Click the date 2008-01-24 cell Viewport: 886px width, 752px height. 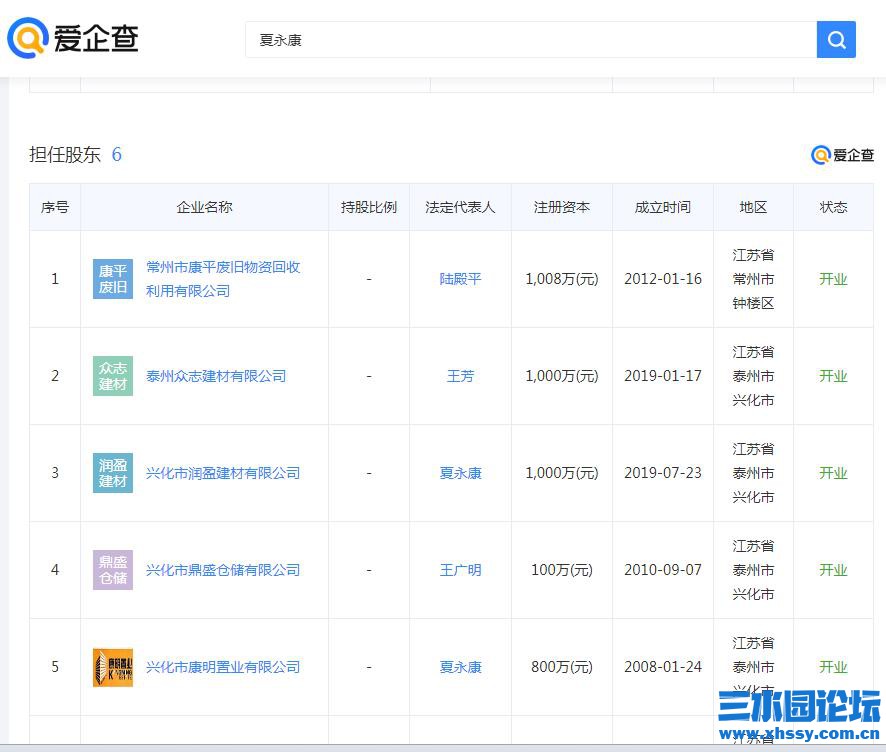[663, 667]
